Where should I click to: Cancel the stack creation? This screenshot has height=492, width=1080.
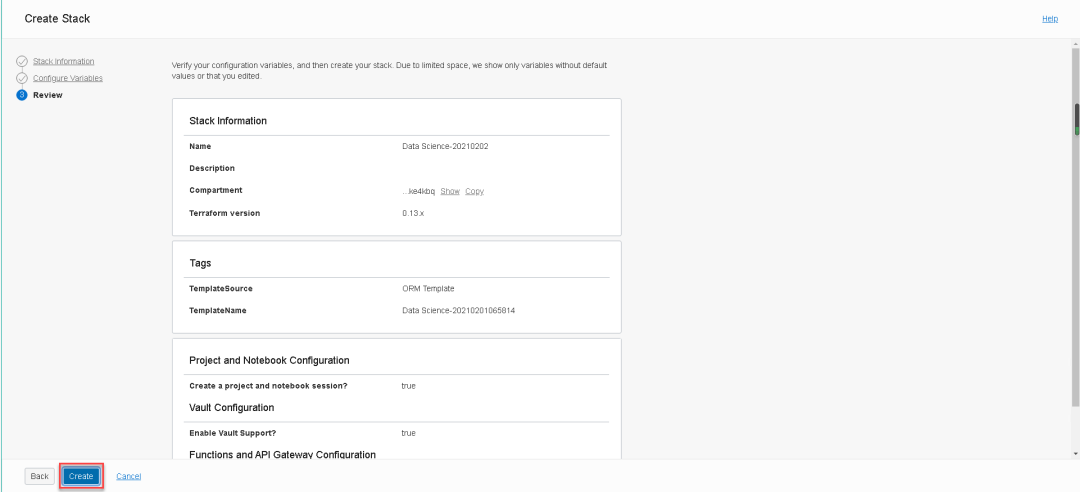point(129,476)
